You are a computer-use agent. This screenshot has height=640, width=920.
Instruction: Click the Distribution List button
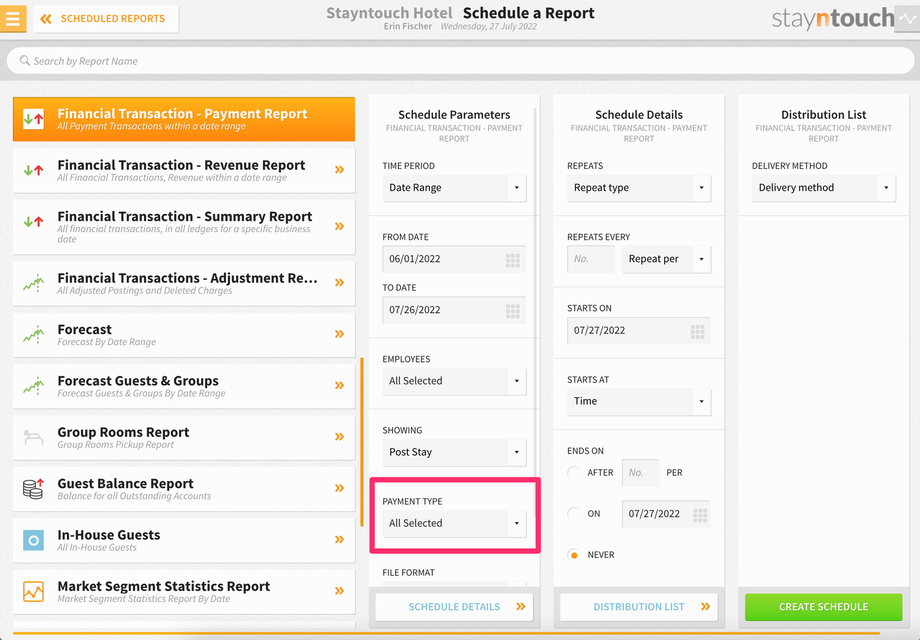pyautogui.click(x=639, y=607)
